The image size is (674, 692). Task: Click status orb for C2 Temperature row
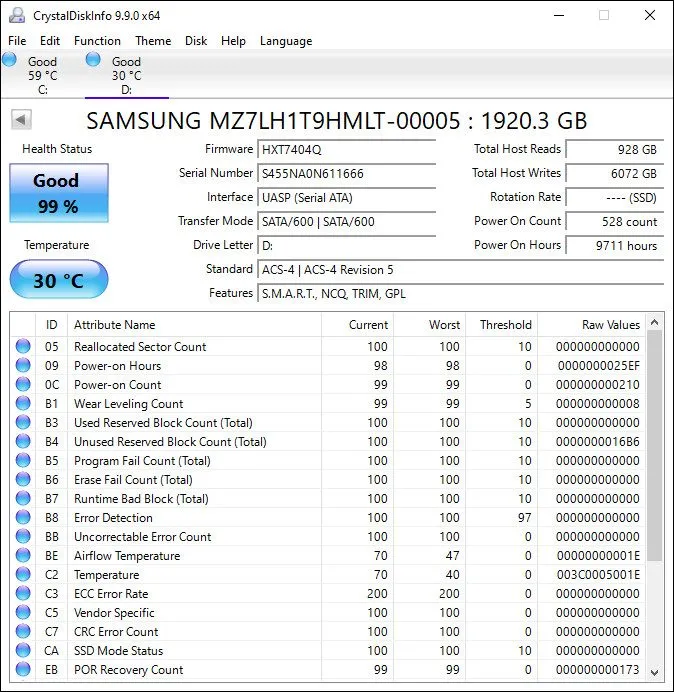point(23,574)
